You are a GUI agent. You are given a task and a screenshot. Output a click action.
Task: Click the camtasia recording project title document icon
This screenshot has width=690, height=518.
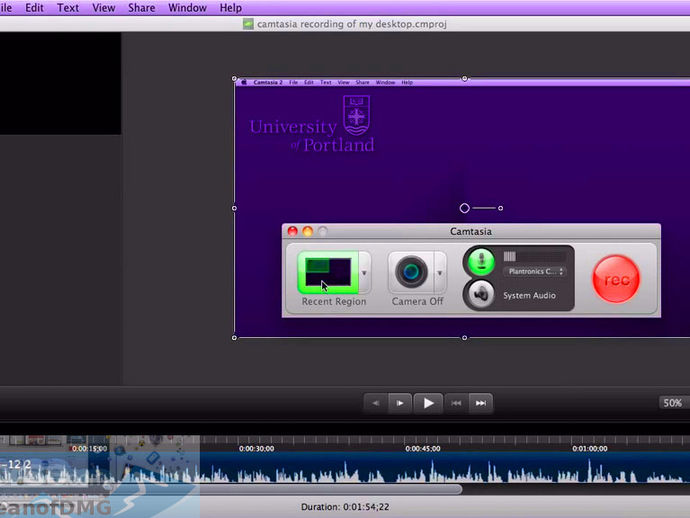coord(248,24)
